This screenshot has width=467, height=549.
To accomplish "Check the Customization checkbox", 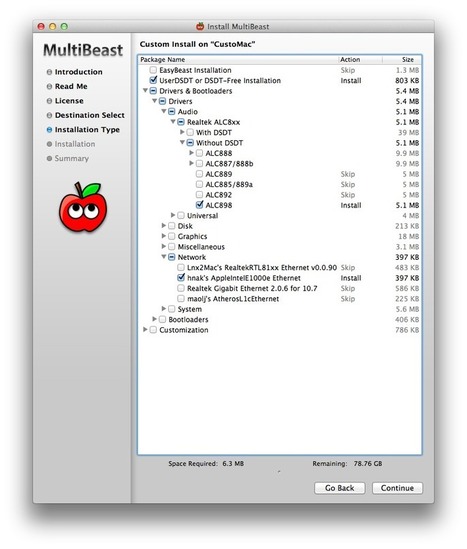I will tap(153, 330).
